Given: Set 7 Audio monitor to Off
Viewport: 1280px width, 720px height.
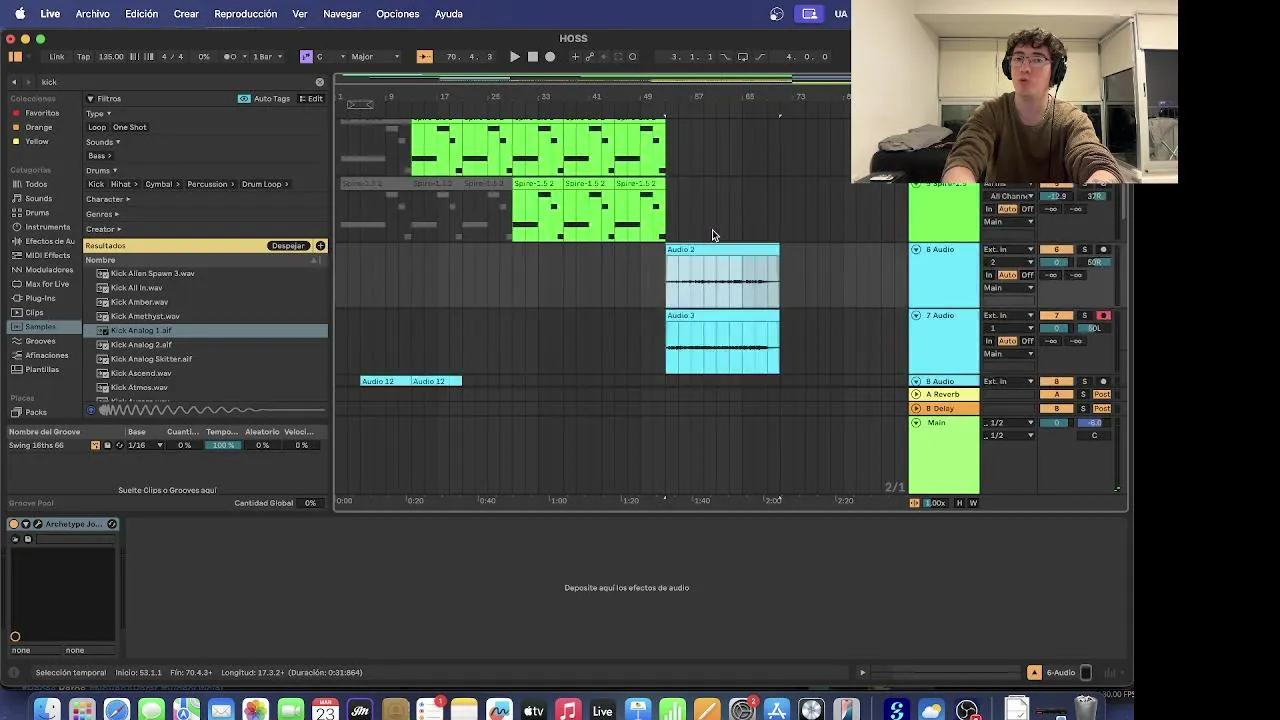Looking at the screenshot, I should click(x=1027, y=341).
